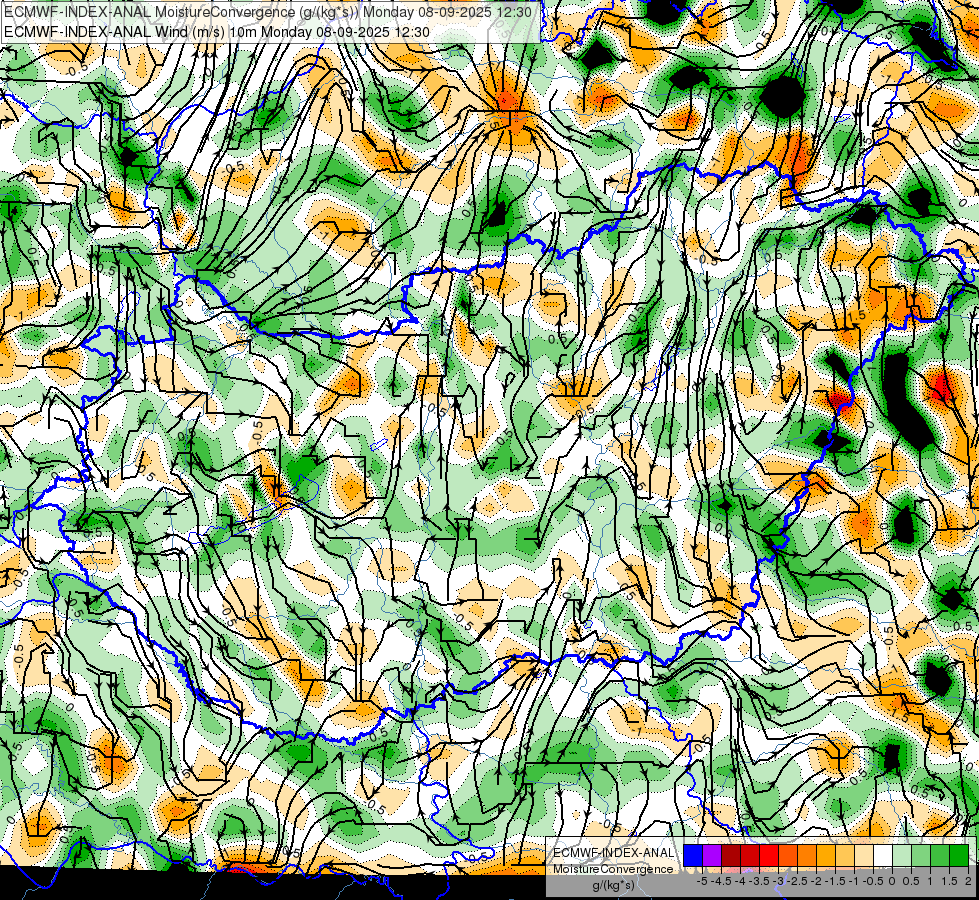Click the -0.5 tick label in the legend
979x900 pixels.
873,881
